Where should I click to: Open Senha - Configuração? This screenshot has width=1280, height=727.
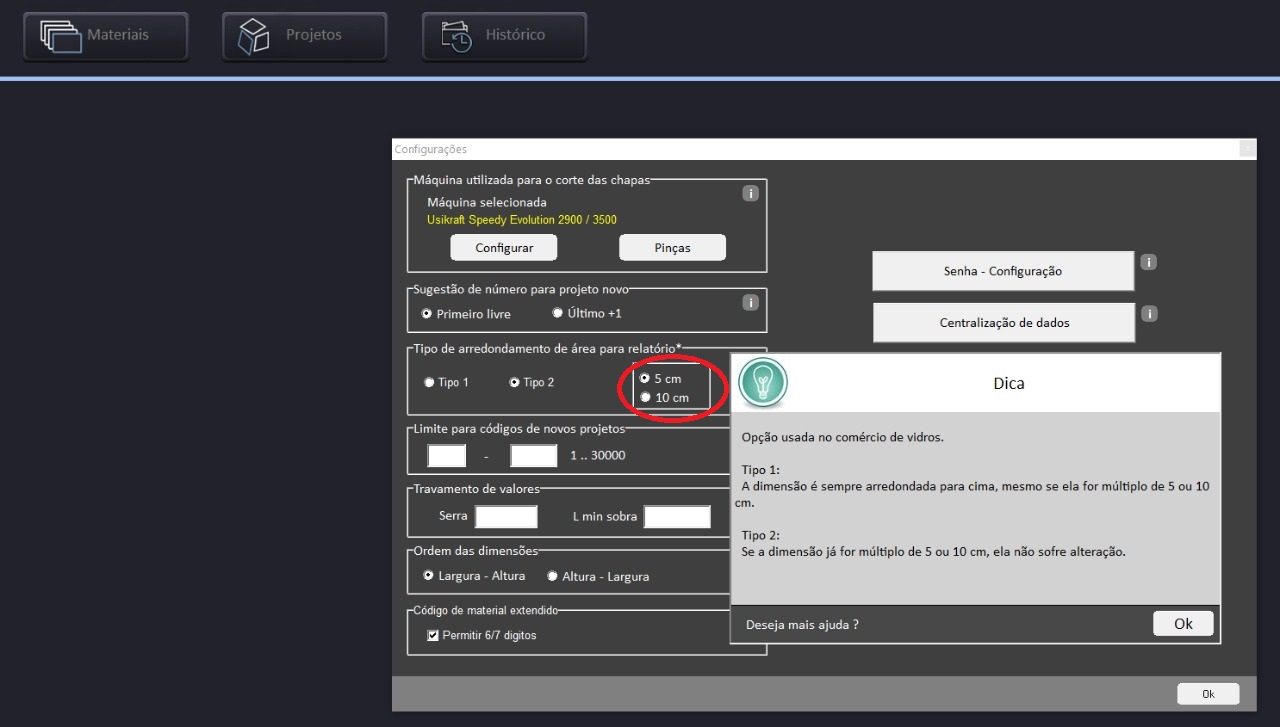pyautogui.click(x=1003, y=271)
